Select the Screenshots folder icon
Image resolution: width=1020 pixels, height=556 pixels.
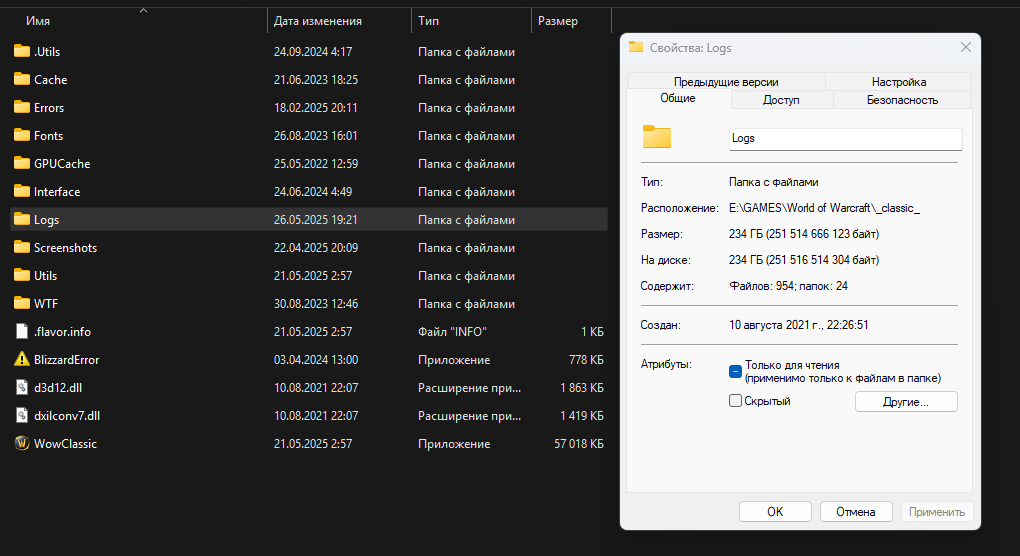coord(21,247)
